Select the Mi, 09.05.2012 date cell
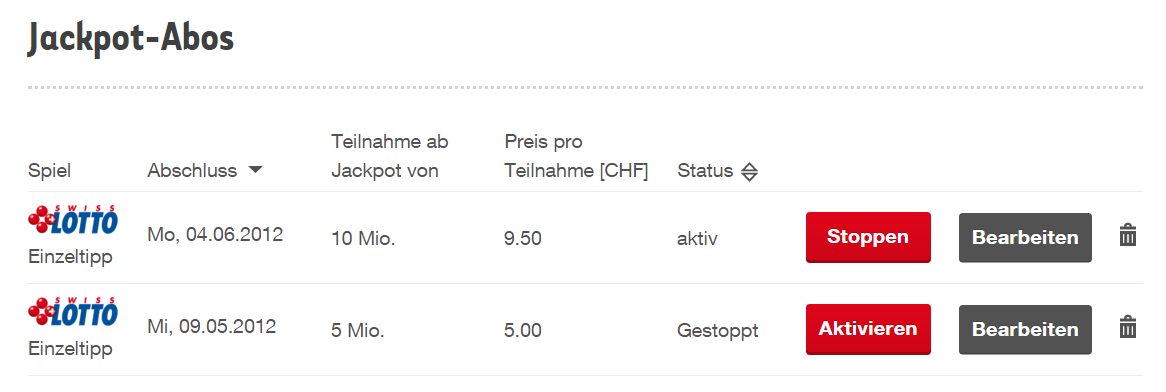 211,327
